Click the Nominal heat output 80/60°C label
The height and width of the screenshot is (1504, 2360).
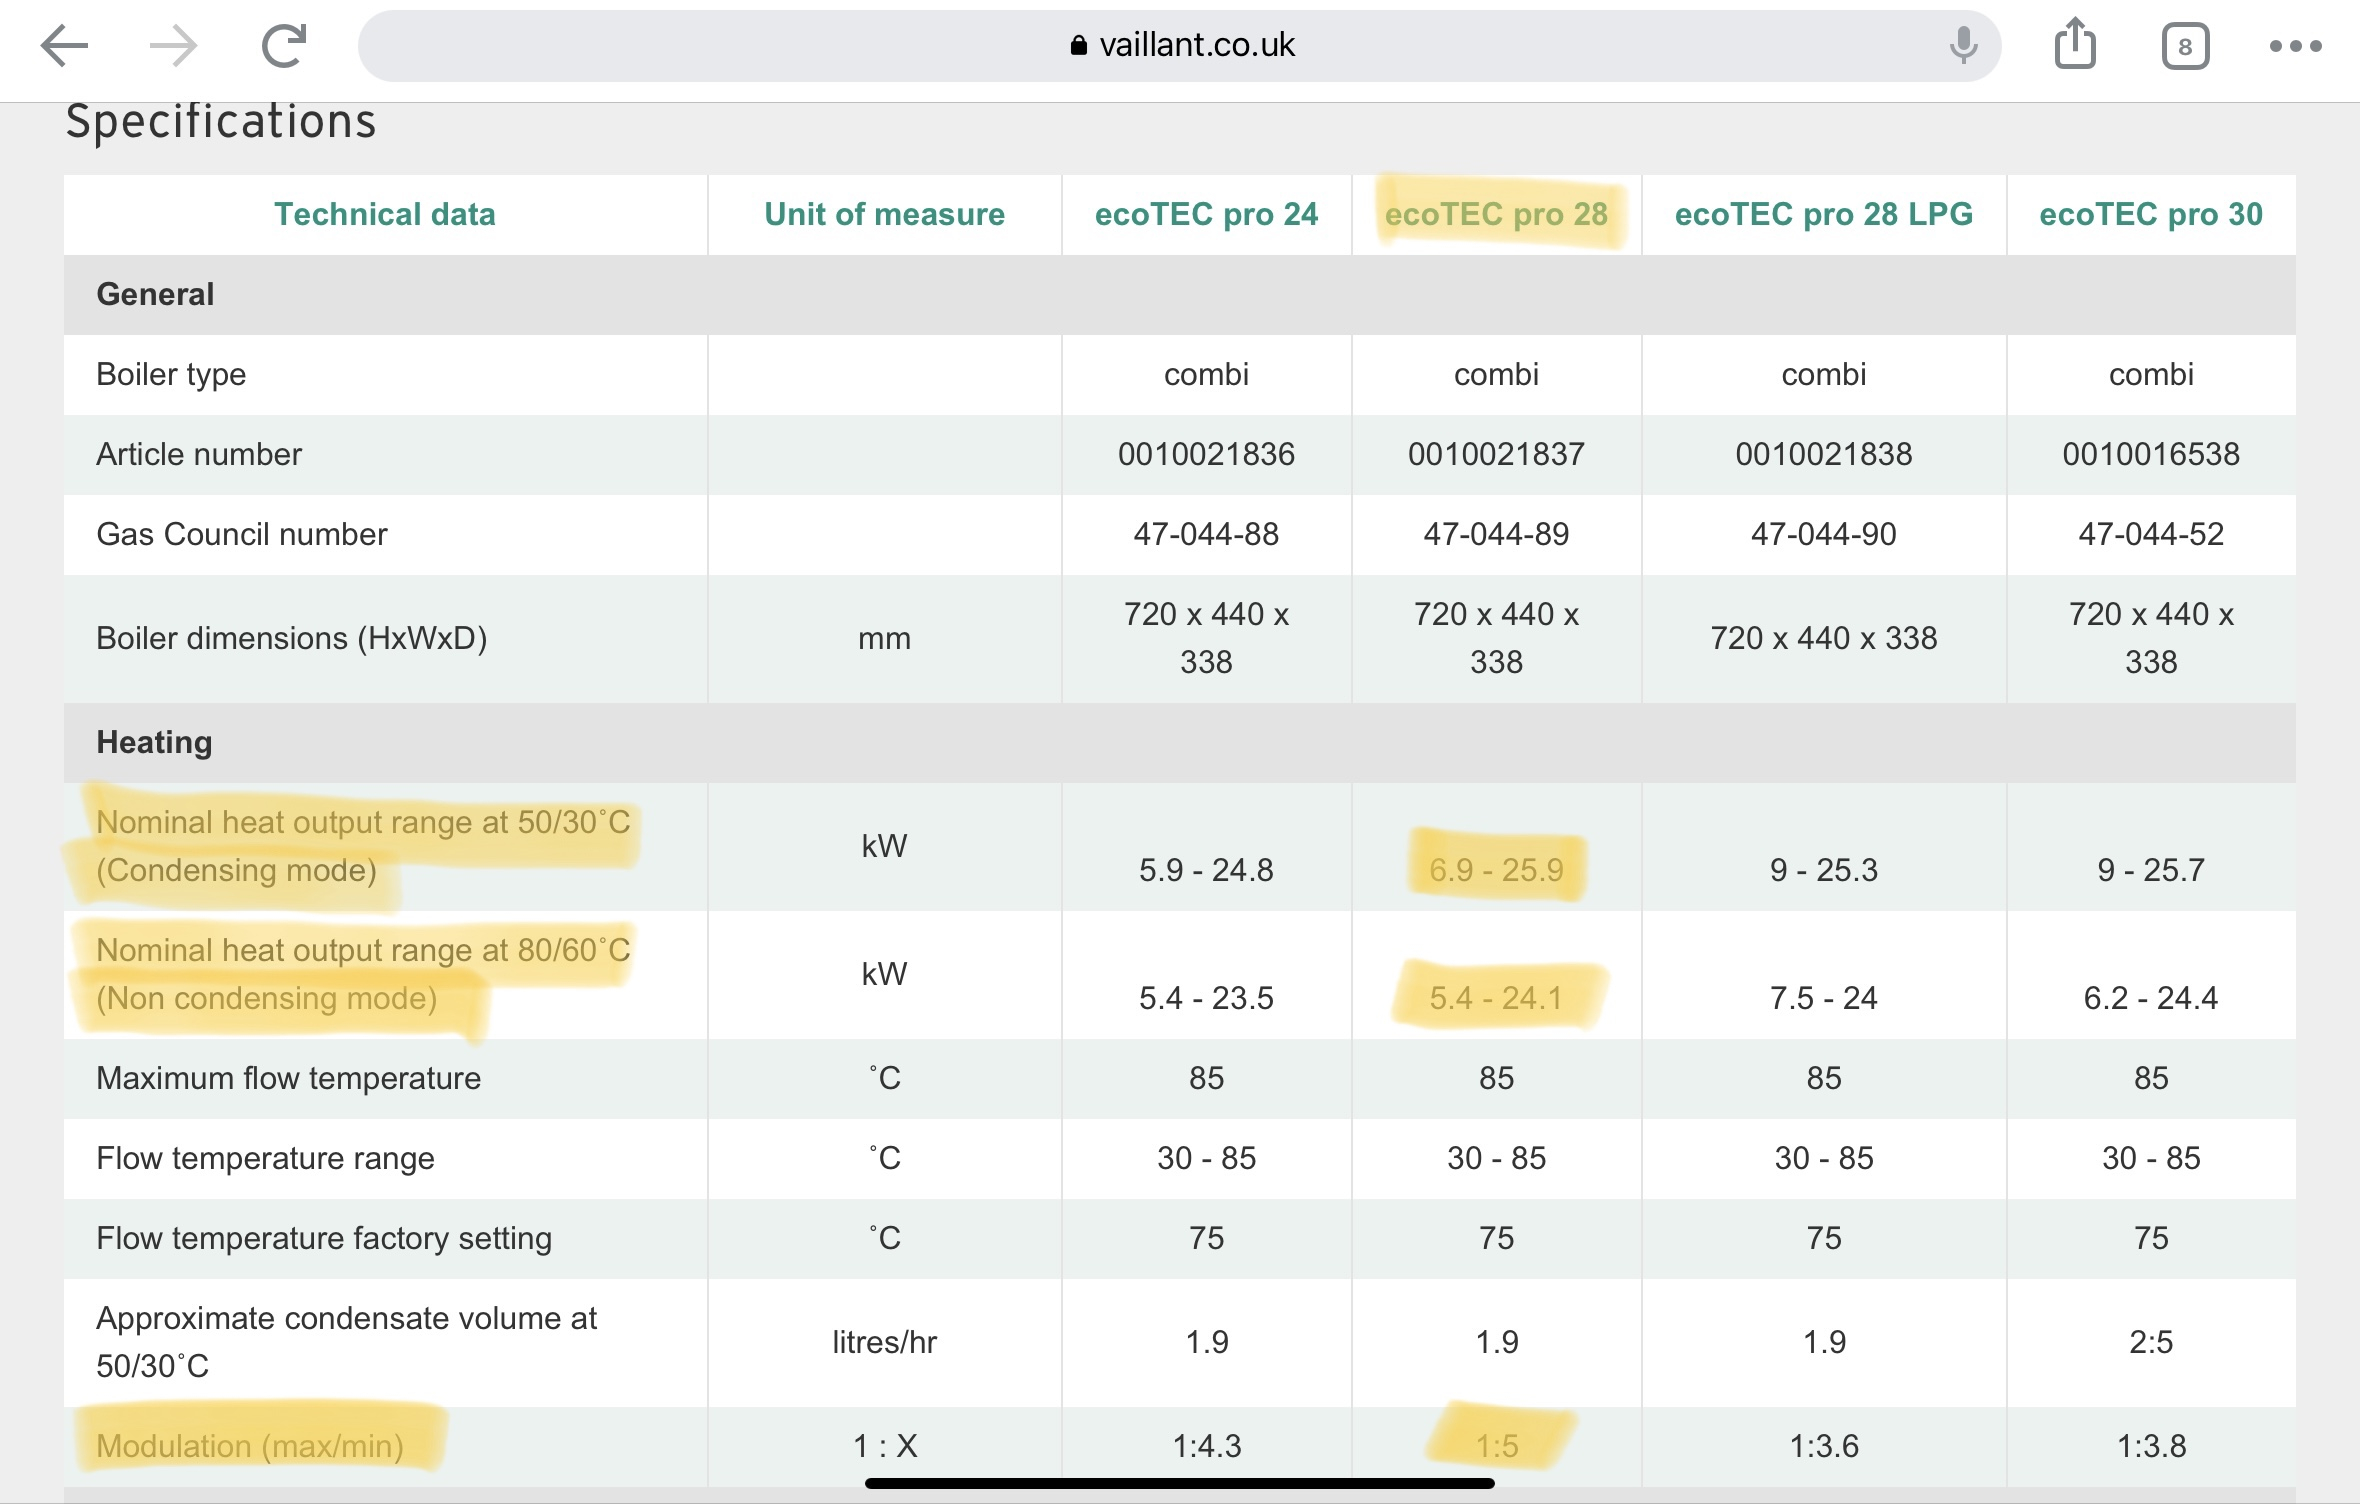tap(363, 974)
